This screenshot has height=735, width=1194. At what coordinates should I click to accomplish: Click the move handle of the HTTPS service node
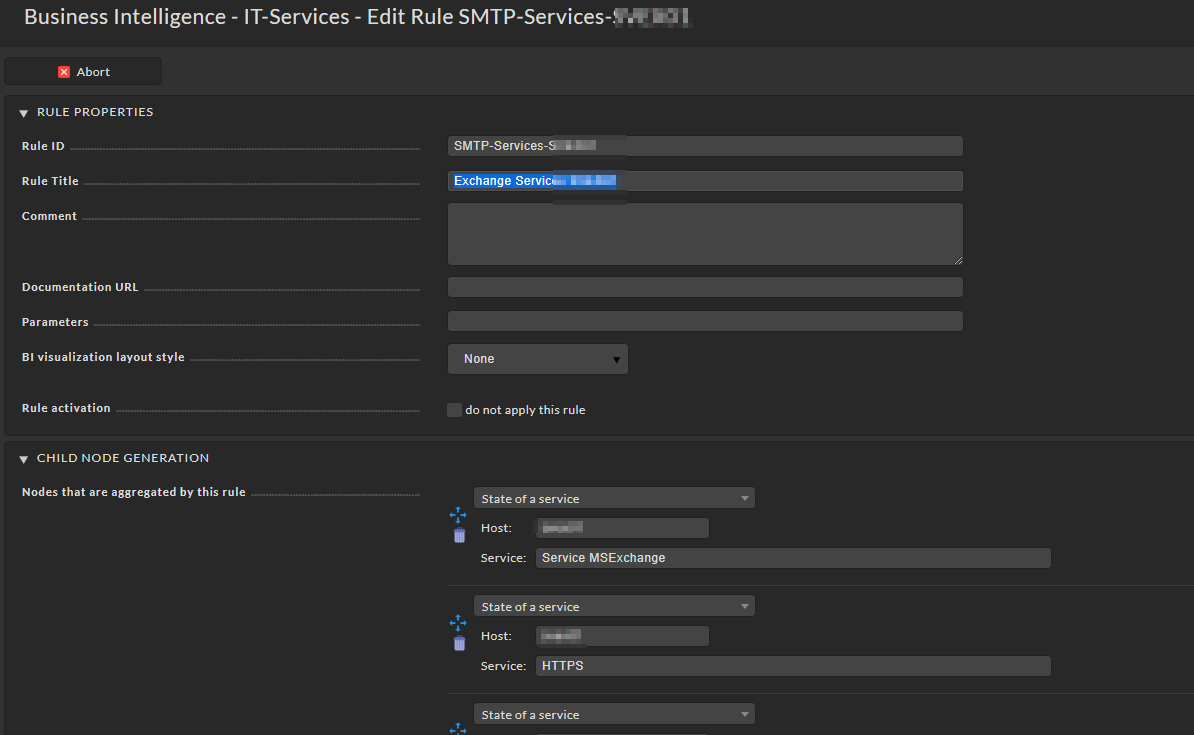click(x=458, y=622)
